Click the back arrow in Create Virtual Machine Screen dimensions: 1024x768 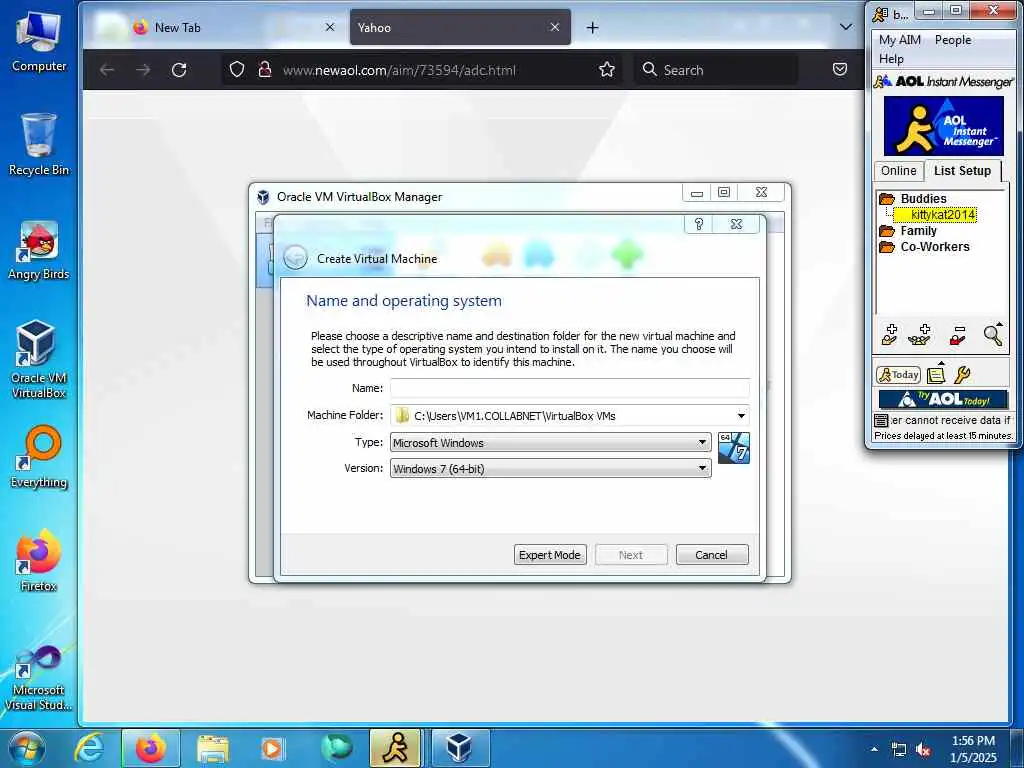point(295,258)
